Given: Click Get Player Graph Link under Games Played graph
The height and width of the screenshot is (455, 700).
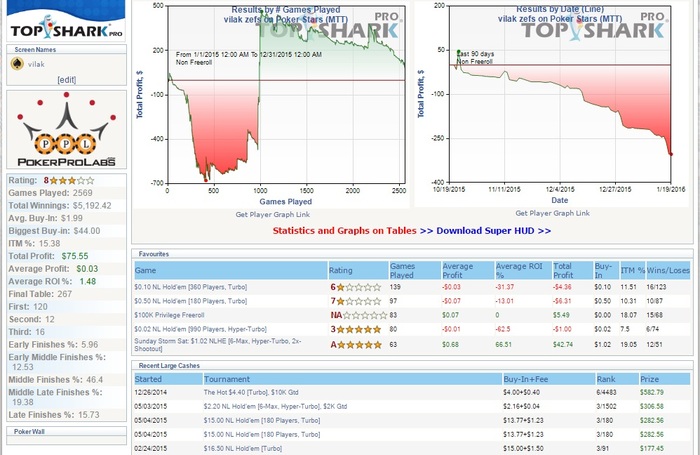Looking at the screenshot, I should pyautogui.click(x=272, y=214).
